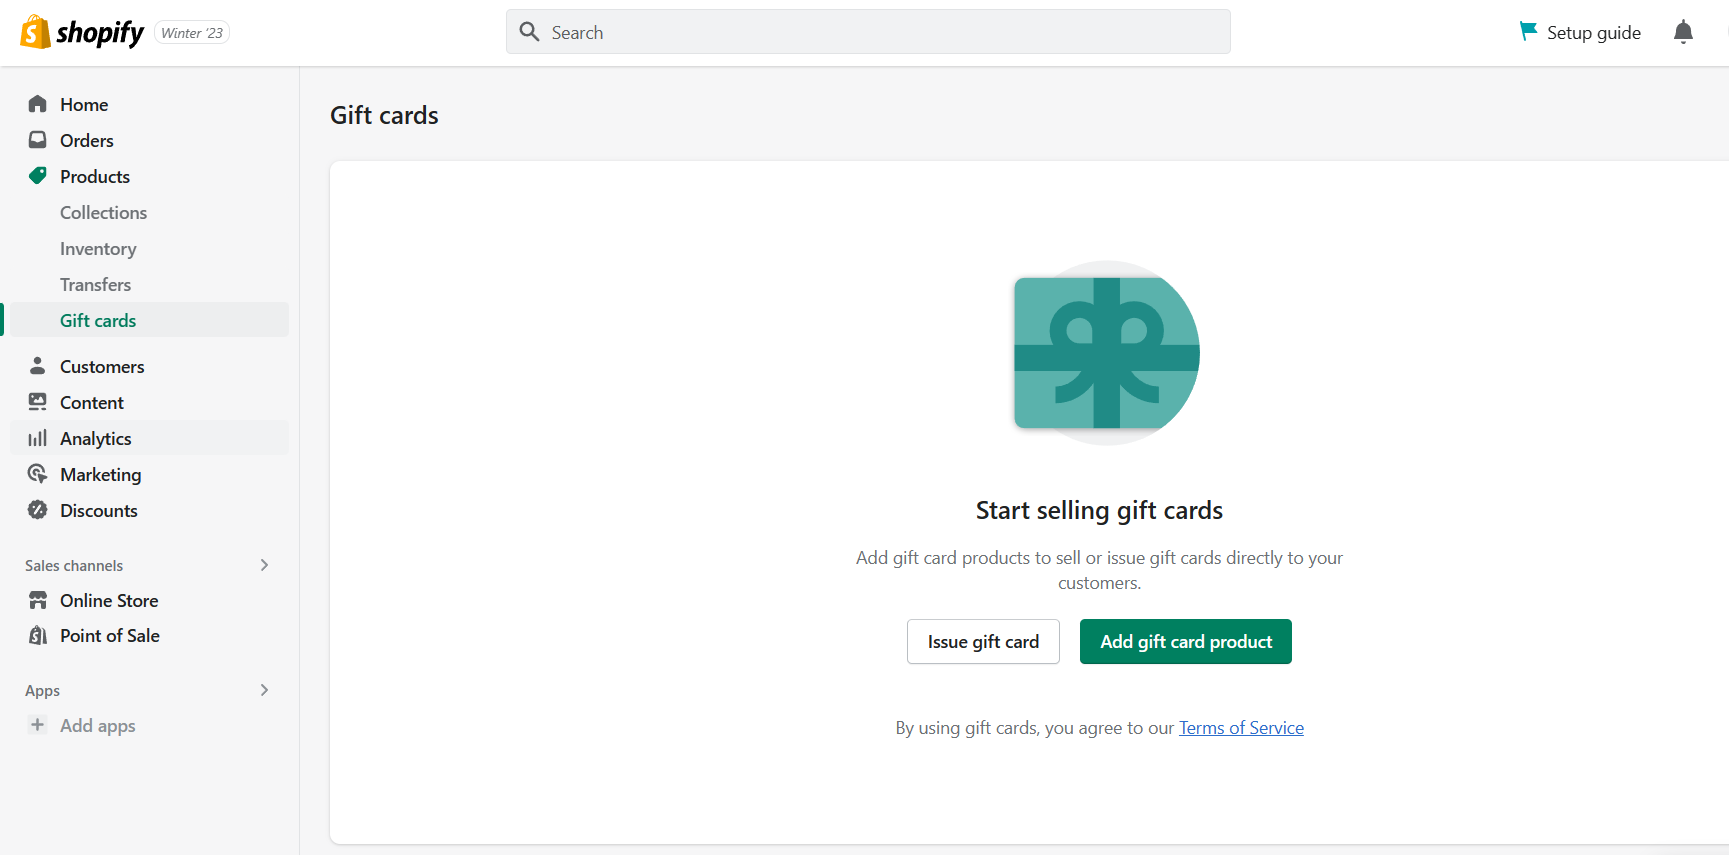Select Transfers in the sidebar
The image size is (1729, 855).
[95, 284]
